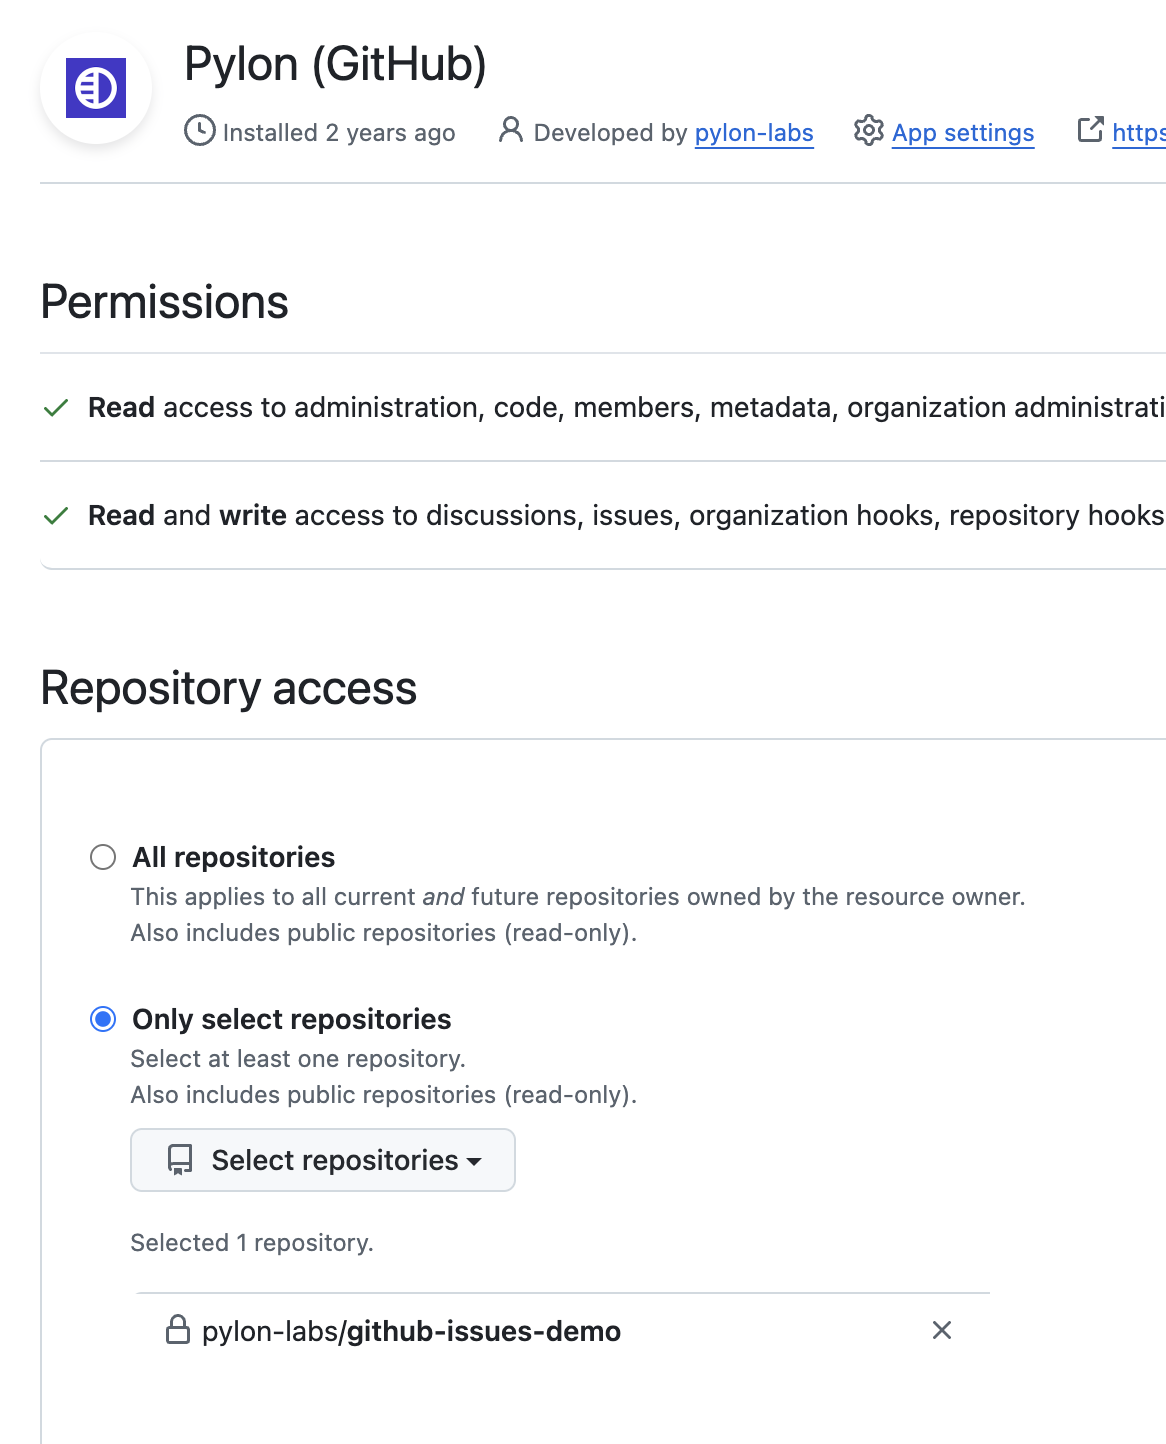Click the external link icon before the https link
The width and height of the screenshot is (1166, 1444).
coord(1090,131)
